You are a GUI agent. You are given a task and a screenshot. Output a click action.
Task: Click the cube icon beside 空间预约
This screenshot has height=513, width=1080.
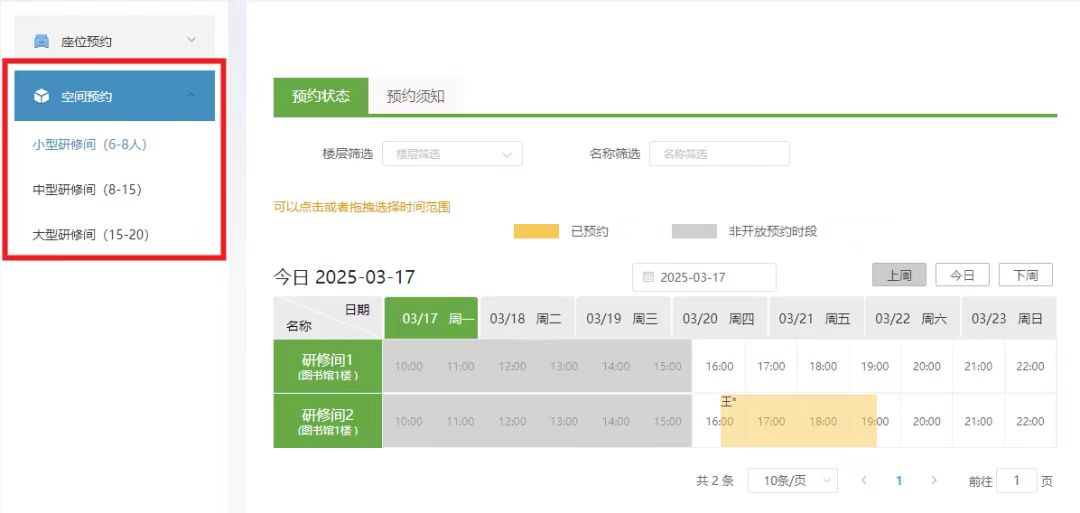click(41, 96)
